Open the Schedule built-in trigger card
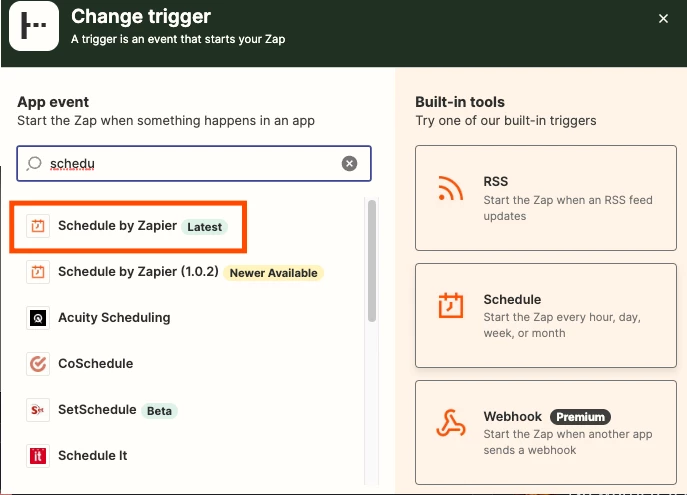The width and height of the screenshot is (687, 495). tap(546, 315)
